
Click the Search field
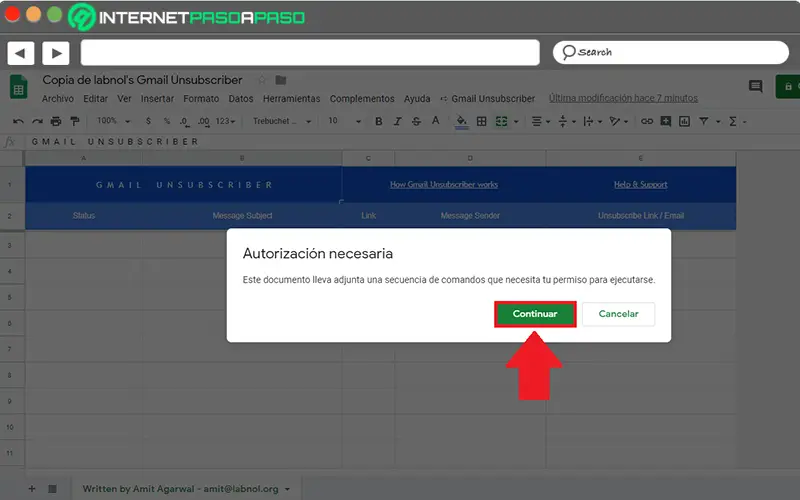670,53
